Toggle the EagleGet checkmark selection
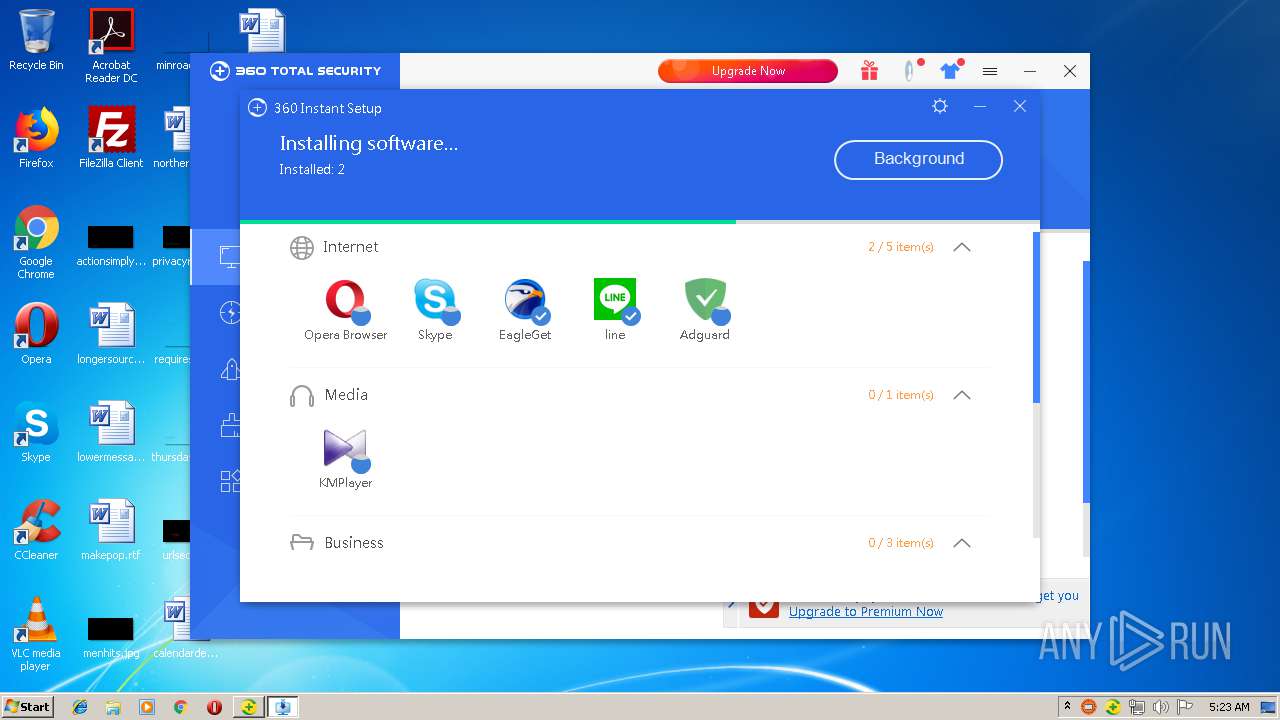The width and height of the screenshot is (1280, 720). click(x=541, y=316)
